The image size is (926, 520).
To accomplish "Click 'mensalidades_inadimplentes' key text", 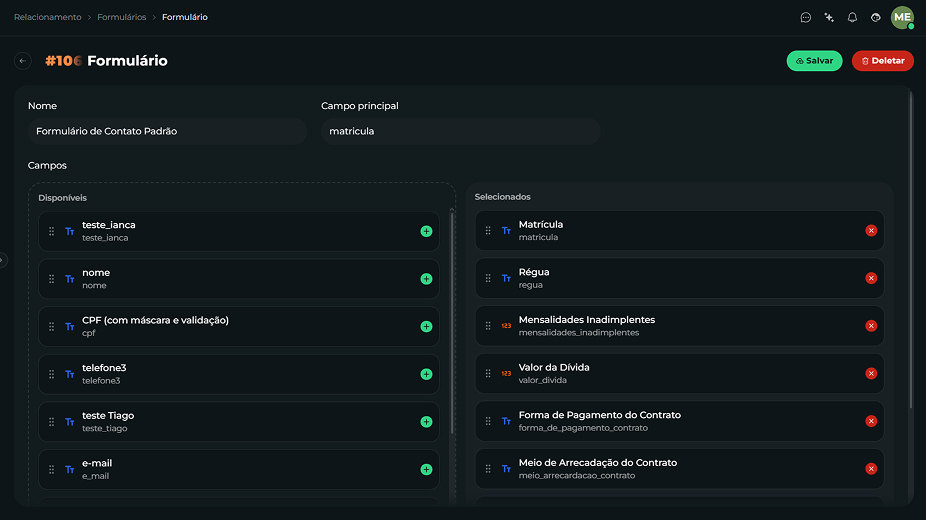I will tap(579, 333).
